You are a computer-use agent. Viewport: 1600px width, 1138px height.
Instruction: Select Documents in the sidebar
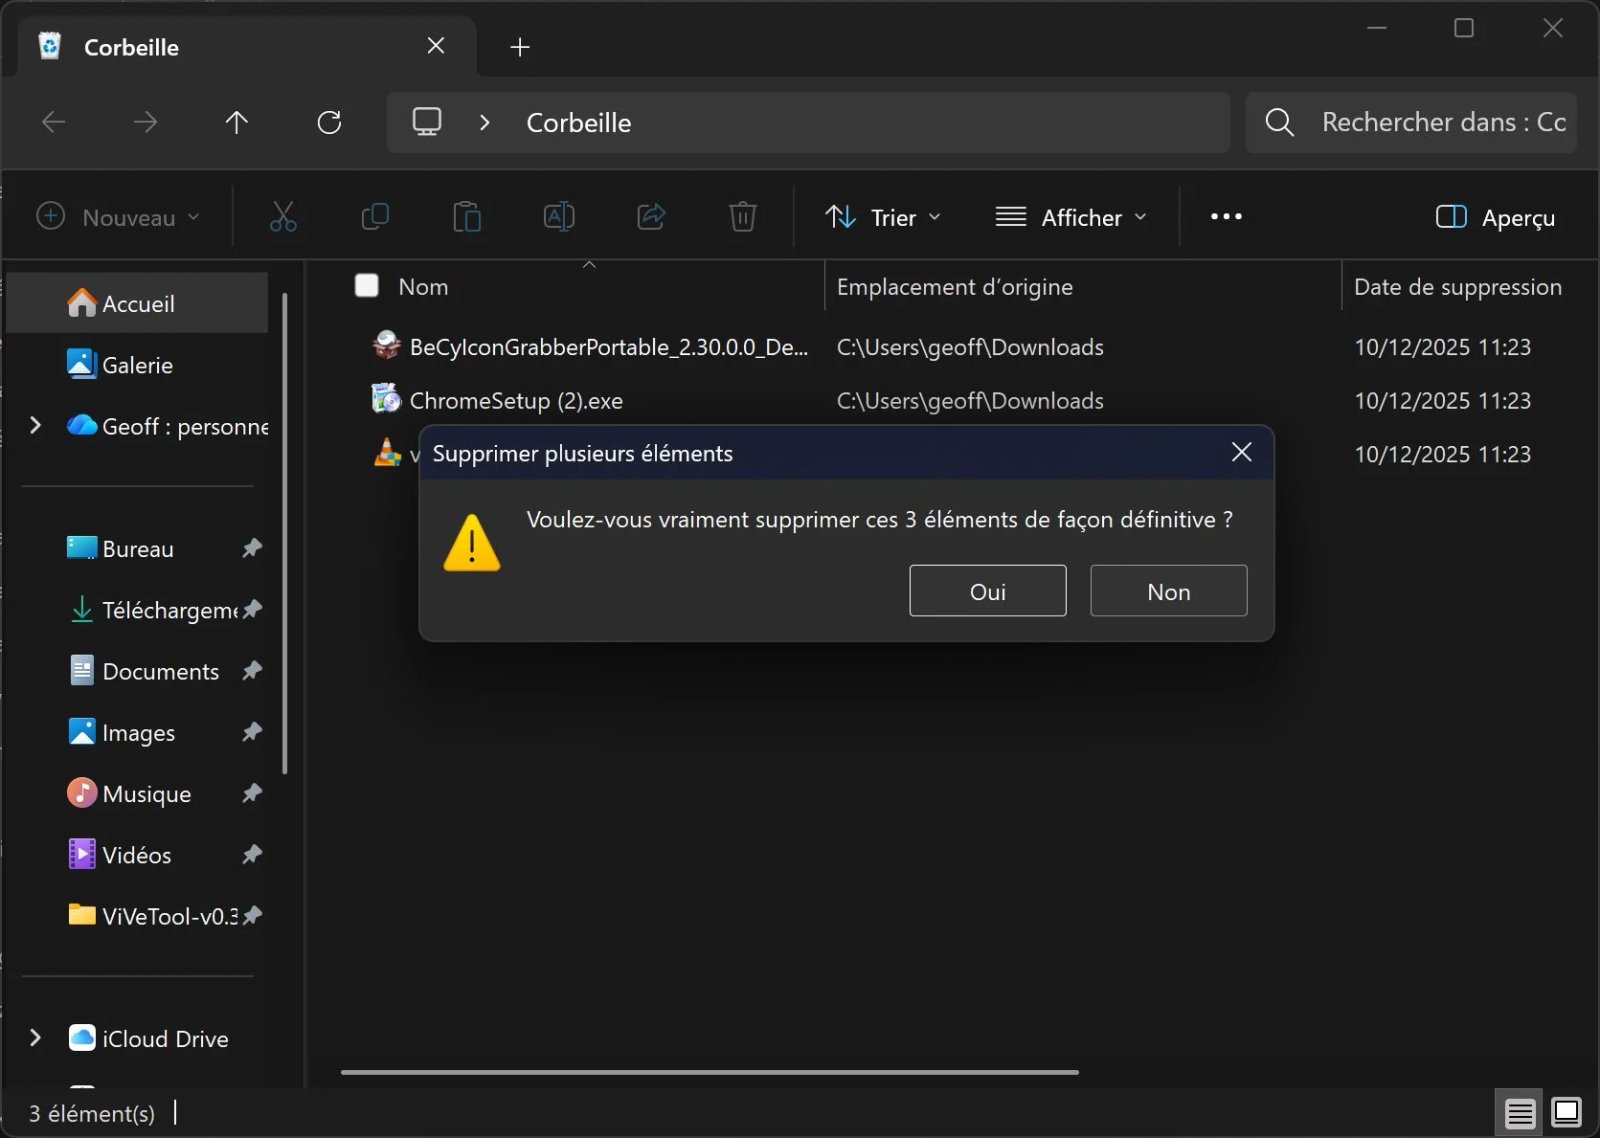click(160, 671)
